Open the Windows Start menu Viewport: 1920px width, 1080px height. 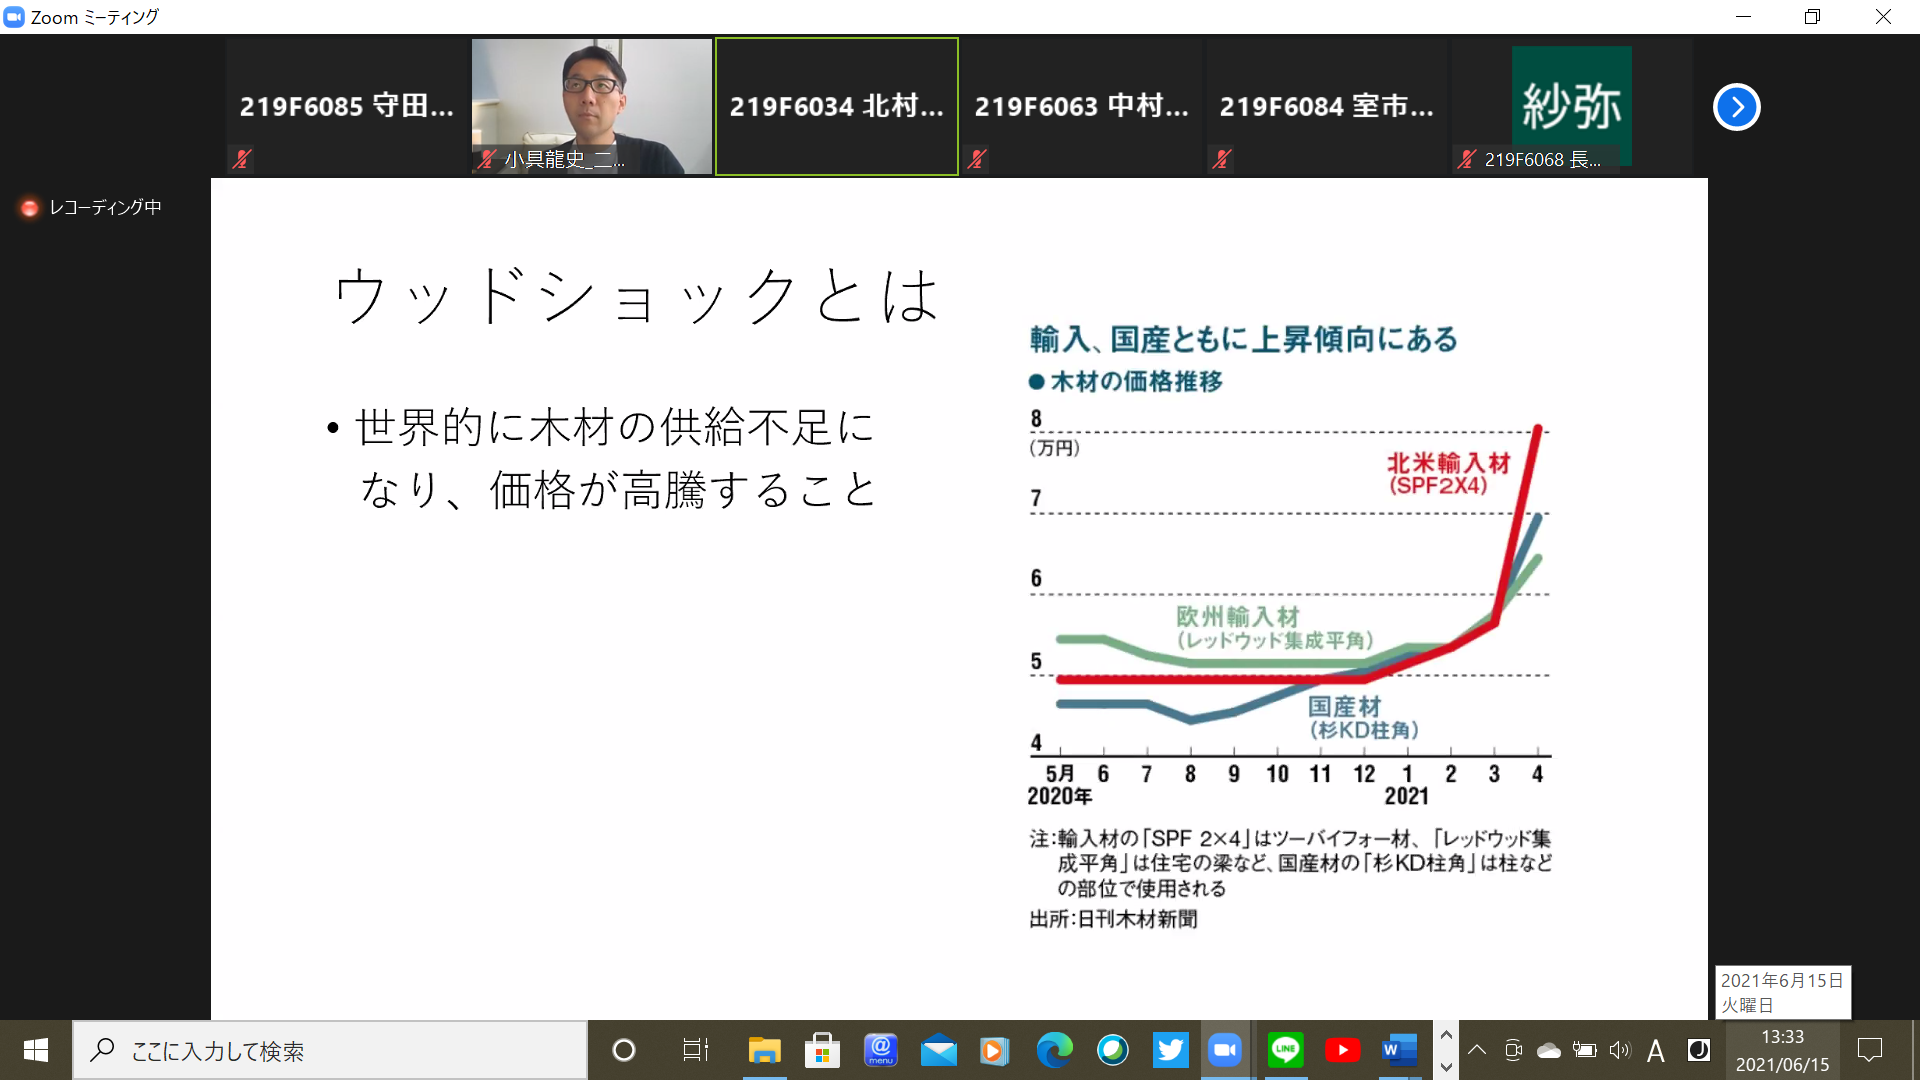[36, 1050]
